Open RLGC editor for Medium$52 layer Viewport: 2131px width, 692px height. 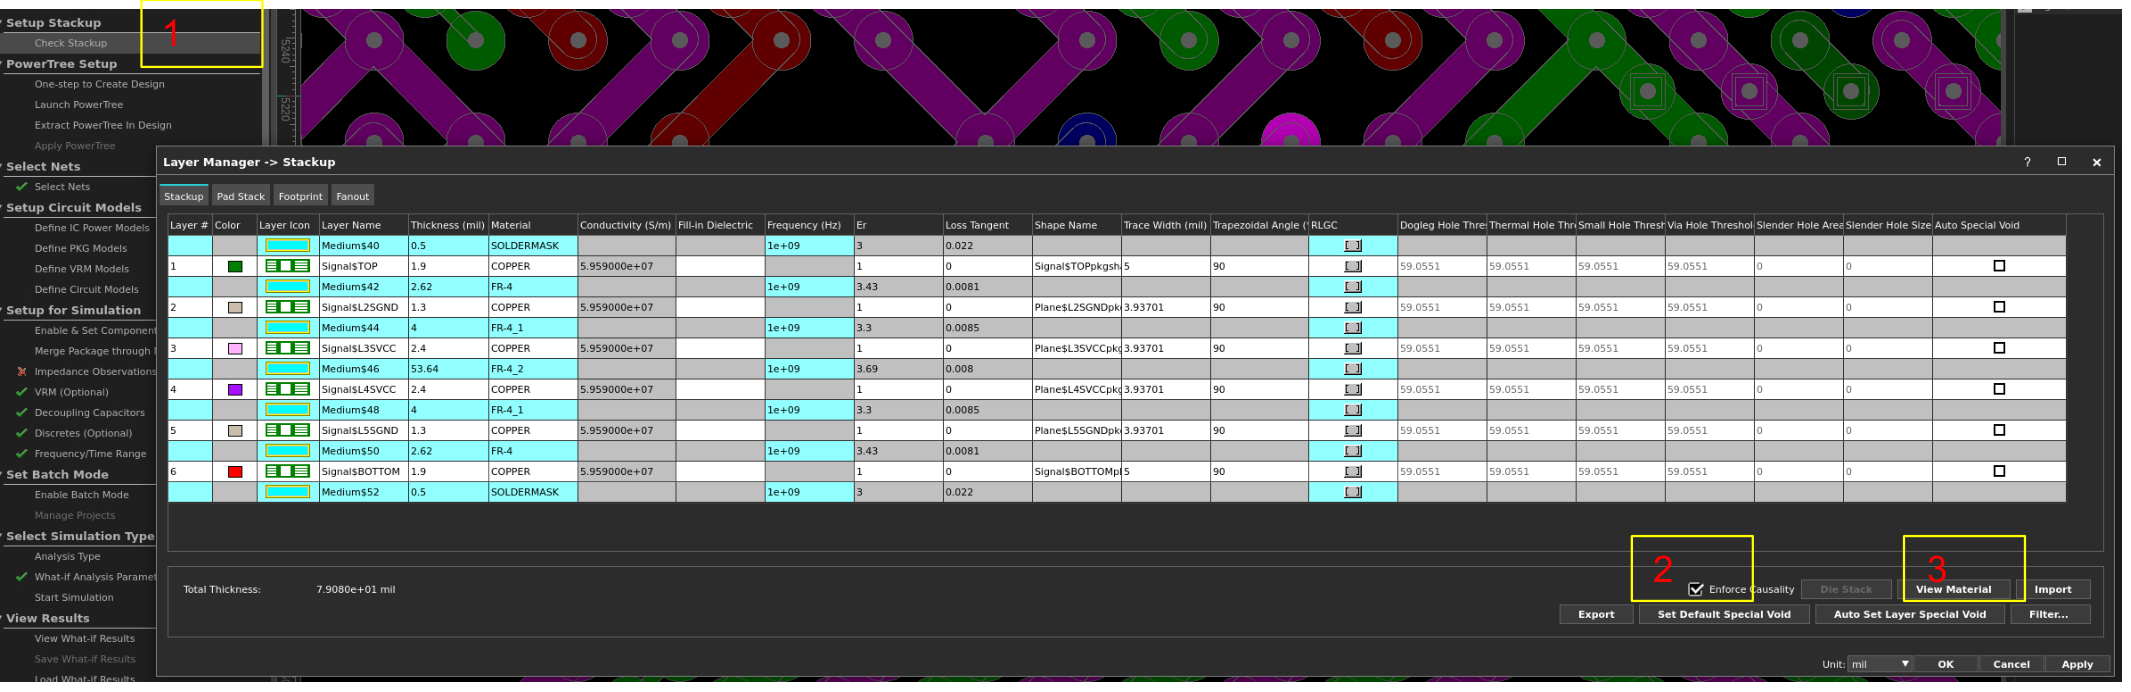(1353, 492)
